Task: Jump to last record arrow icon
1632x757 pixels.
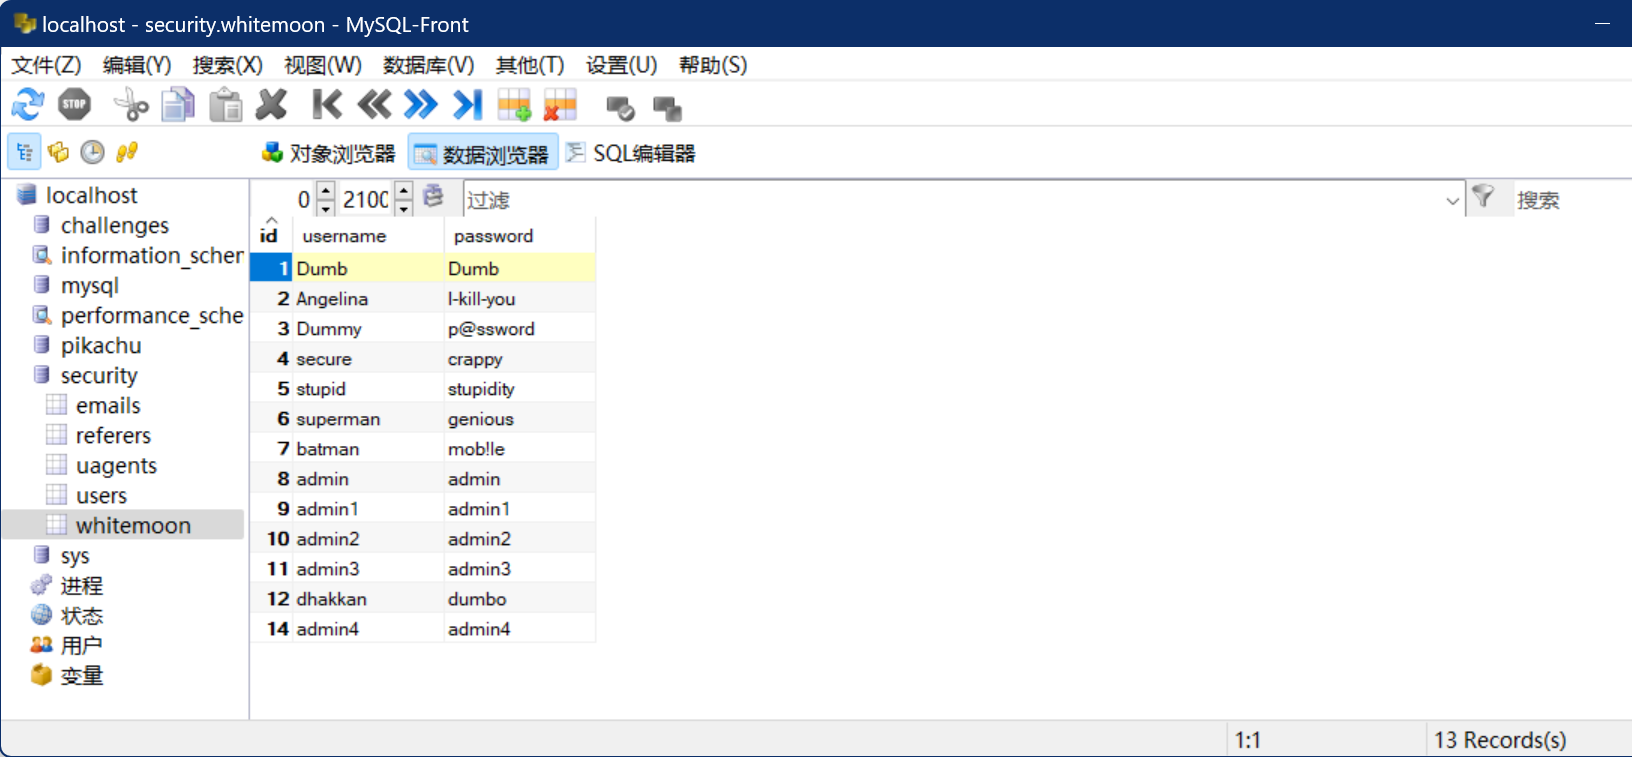Action: [467, 104]
